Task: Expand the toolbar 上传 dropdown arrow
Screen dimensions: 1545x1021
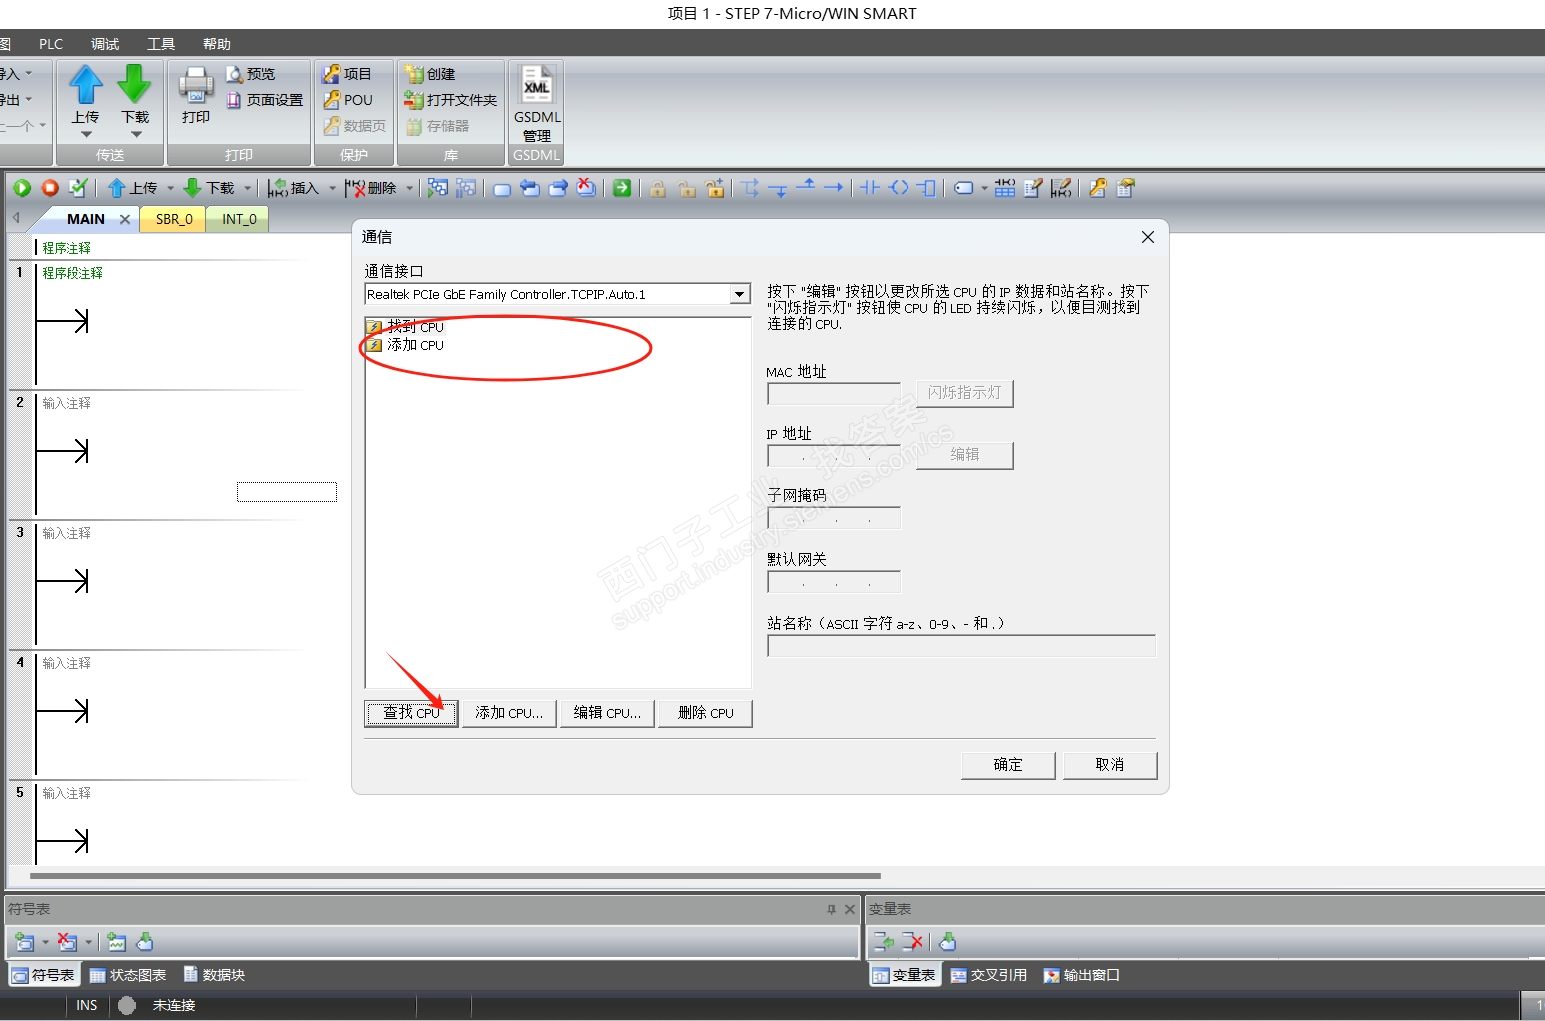Action: pos(170,188)
